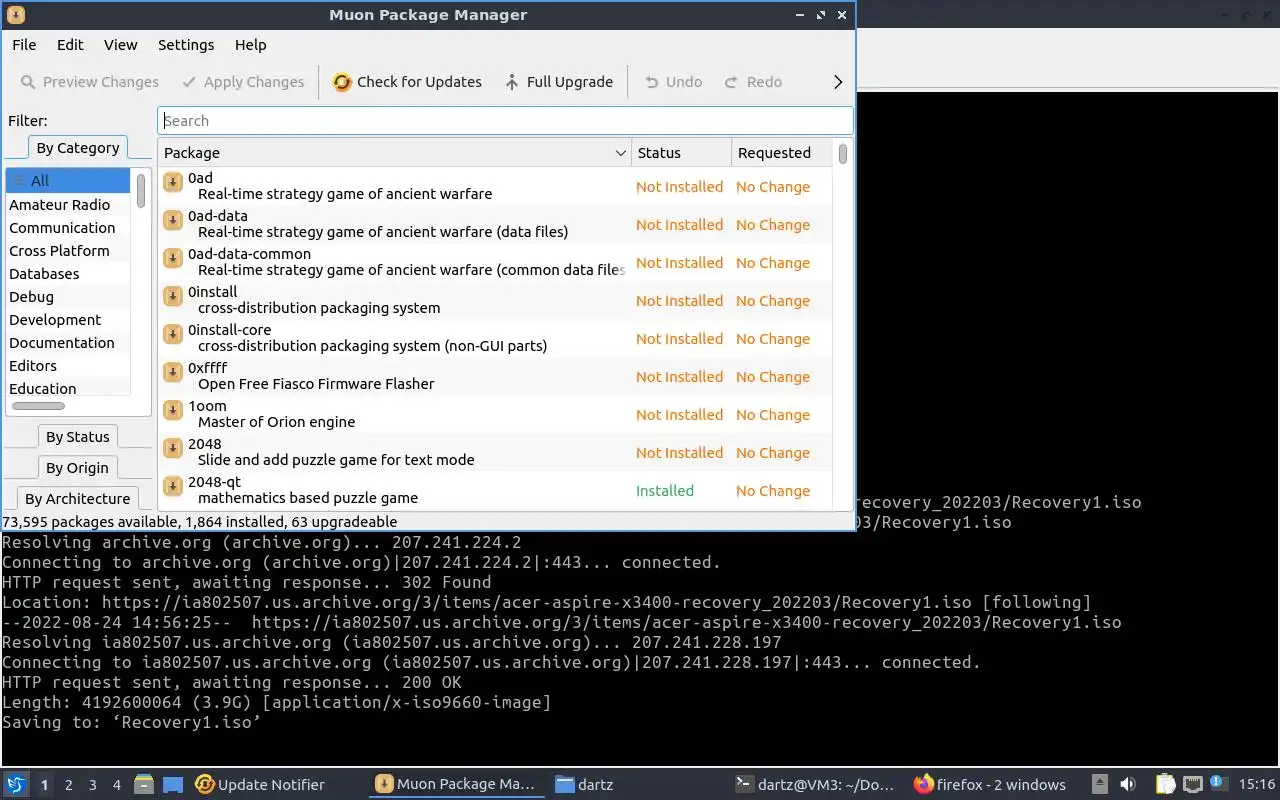Sort by the Package column header
Image resolution: width=1280 pixels, height=800 pixels.
coord(395,153)
